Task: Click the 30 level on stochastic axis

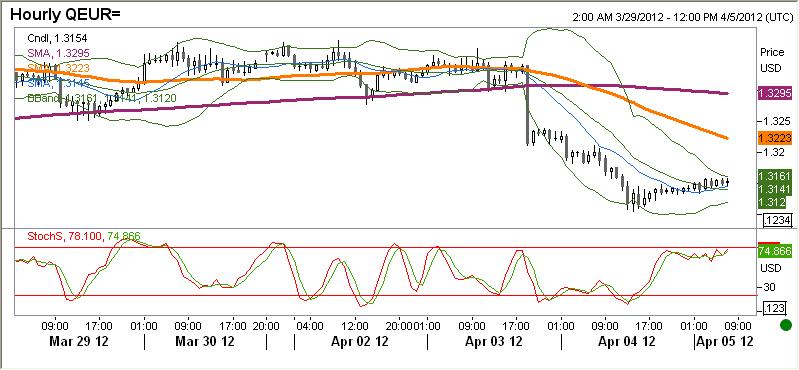Action: coord(769,287)
